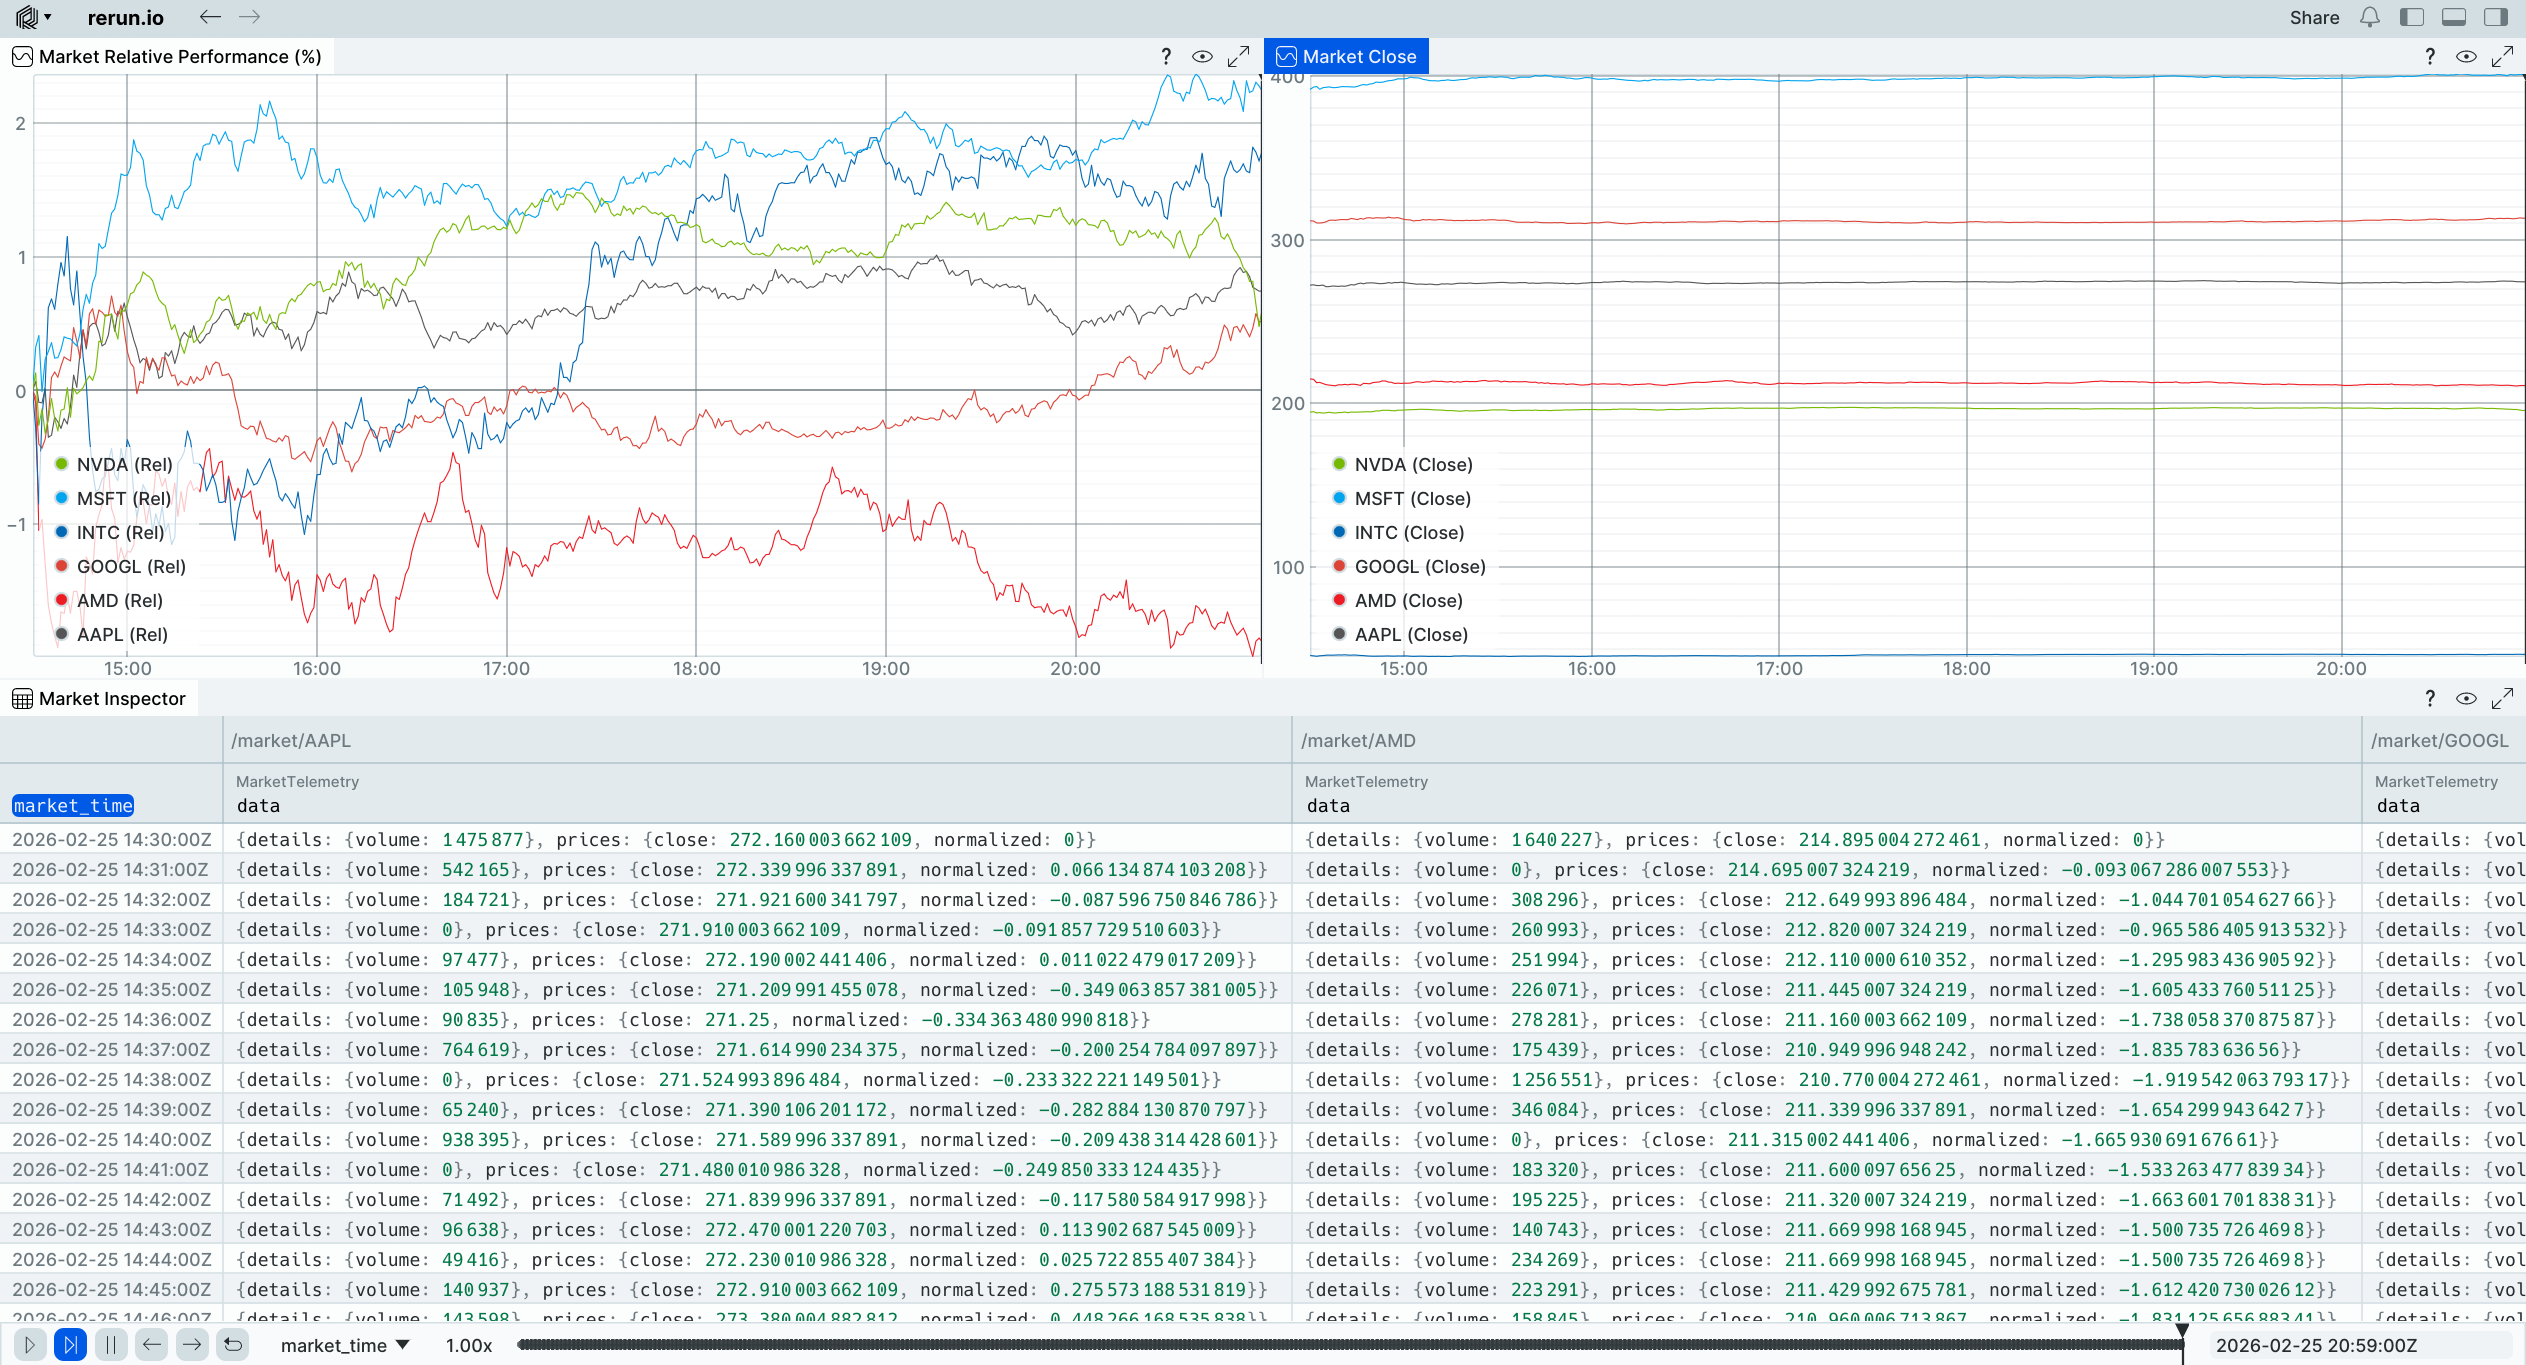This screenshot has height=1365, width=2526.
Task: Toggle the loop playback button
Action: tap(233, 1345)
